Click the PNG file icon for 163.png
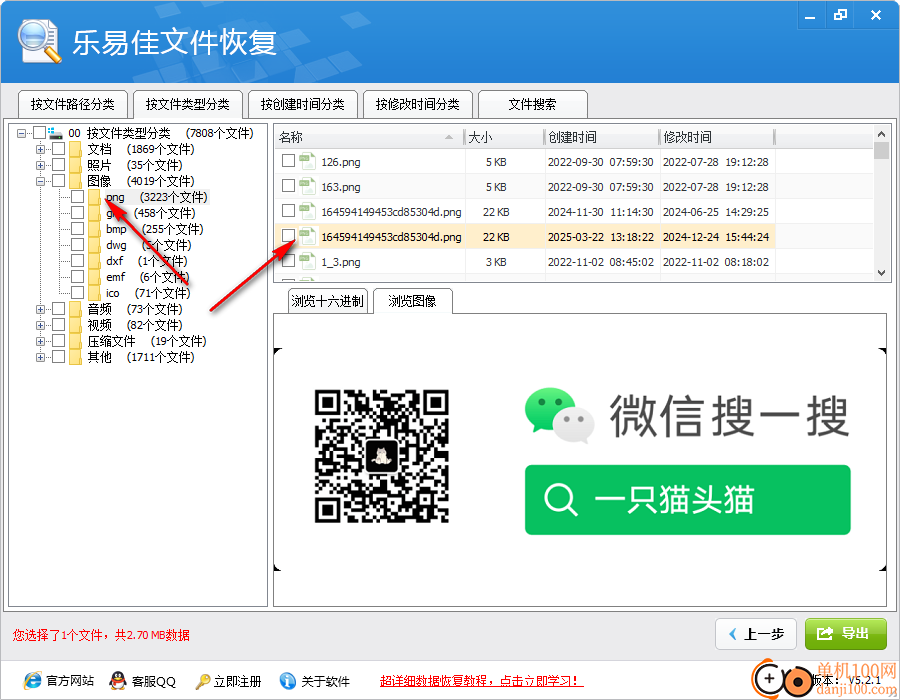The image size is (900, 700). (x=308, y=186)
